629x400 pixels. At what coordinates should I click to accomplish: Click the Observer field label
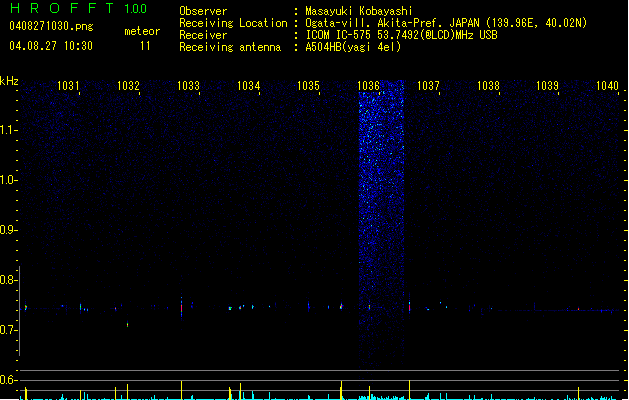(x=203, y=11)
